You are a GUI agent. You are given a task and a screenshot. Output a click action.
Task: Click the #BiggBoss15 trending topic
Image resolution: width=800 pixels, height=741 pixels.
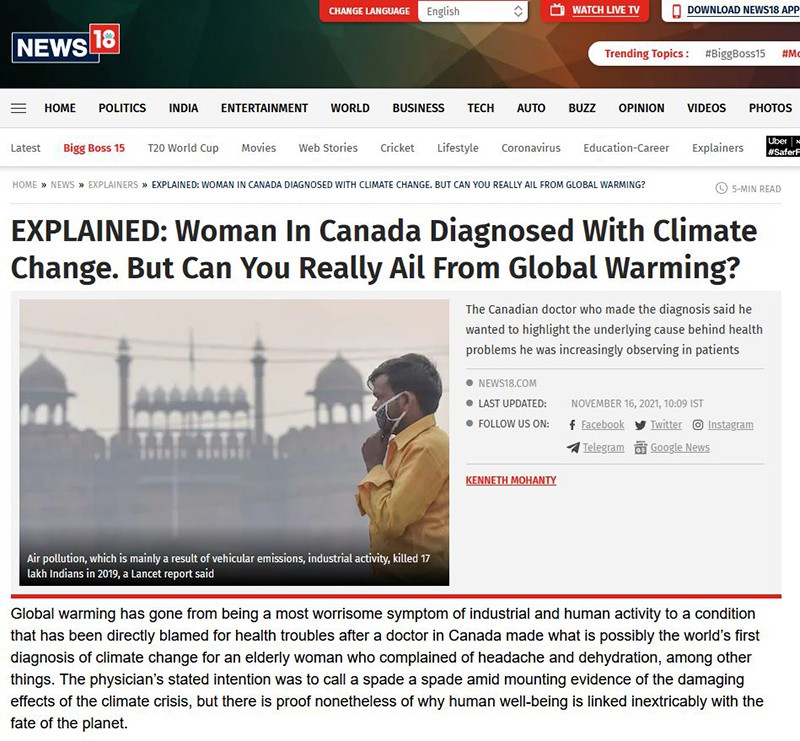(x=735, y=54)
